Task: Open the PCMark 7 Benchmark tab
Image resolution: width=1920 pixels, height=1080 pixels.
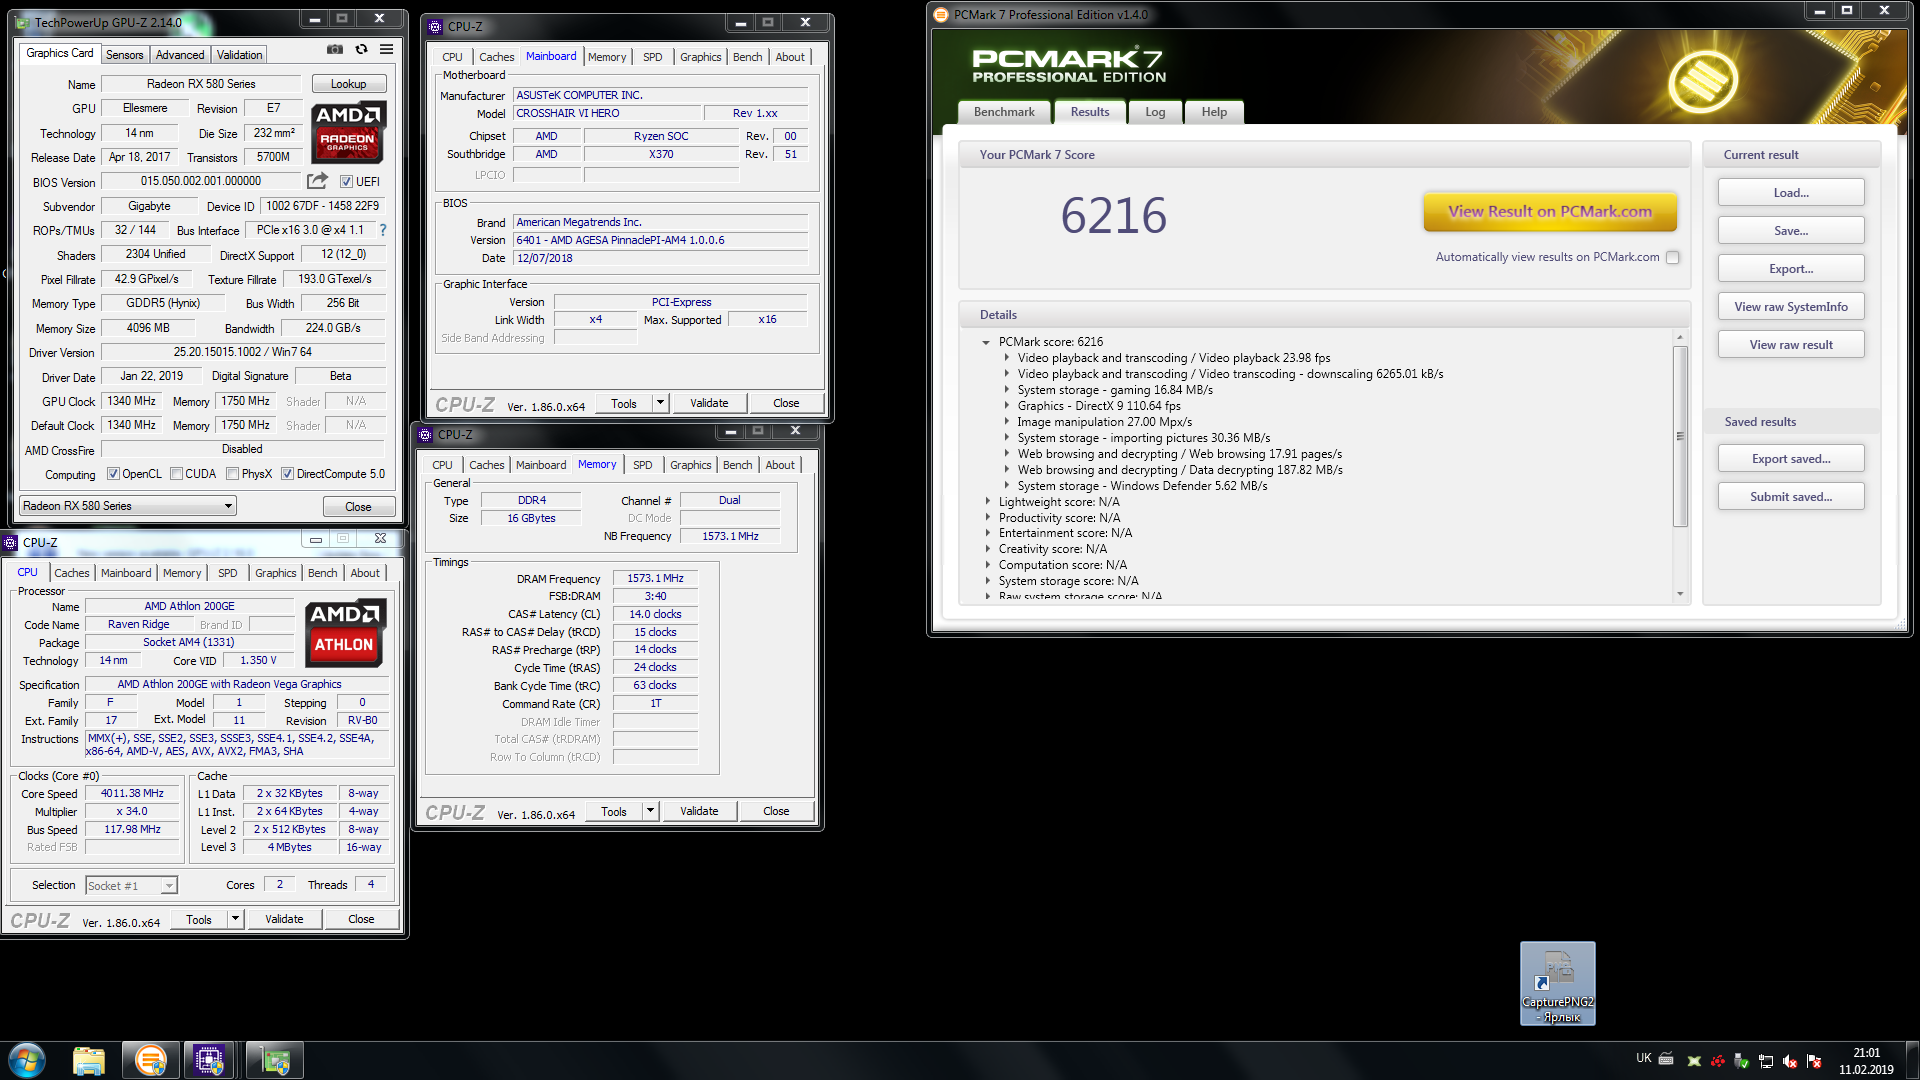Action: pos(1004,112)
